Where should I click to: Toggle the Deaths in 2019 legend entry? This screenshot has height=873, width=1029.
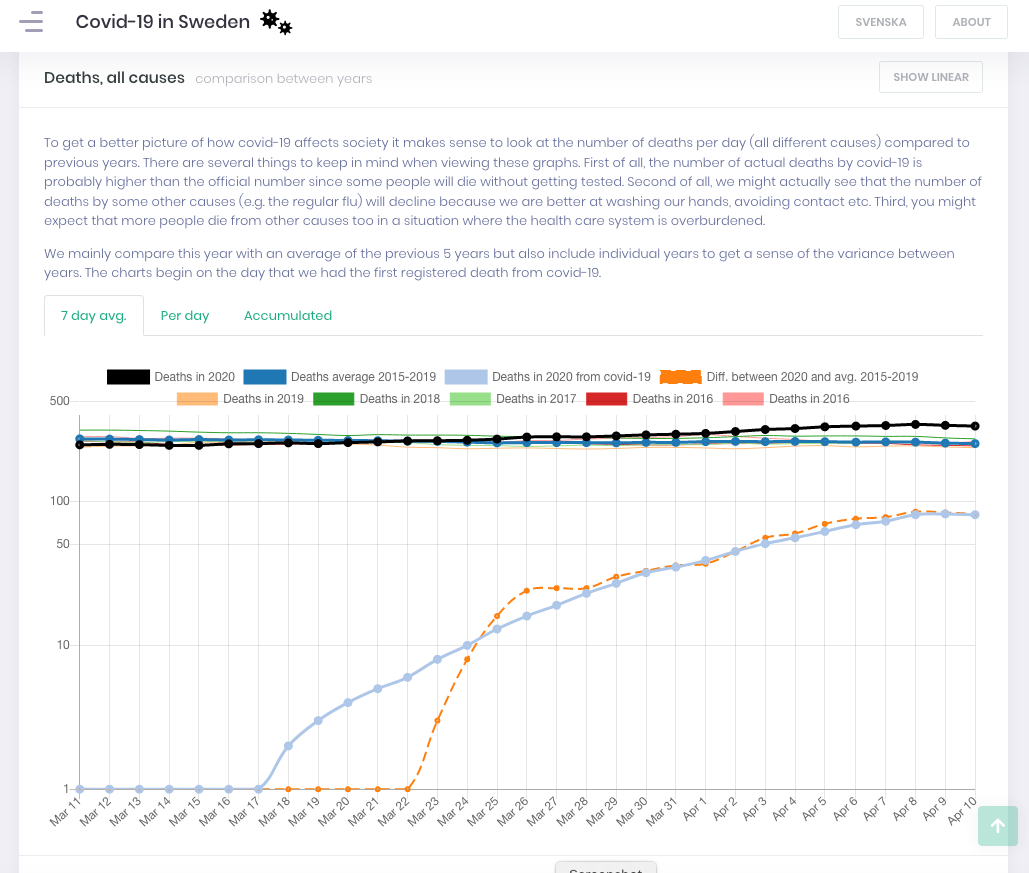[x=240, y=399]
